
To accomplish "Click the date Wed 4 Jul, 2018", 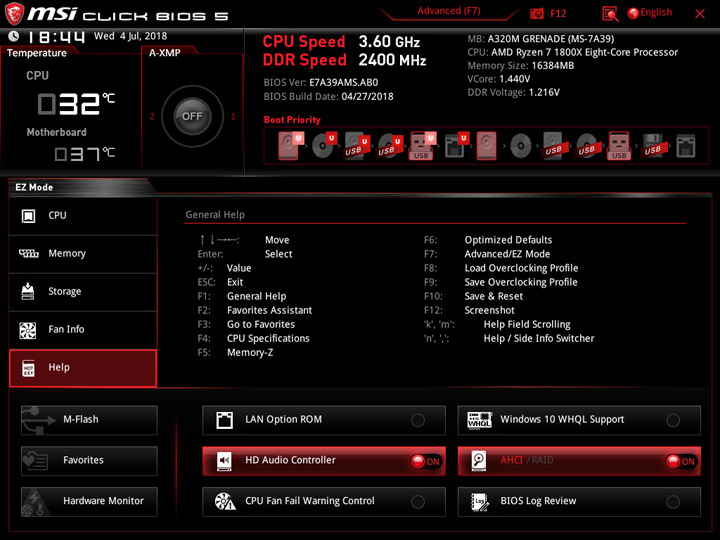I will click(130, 36).
